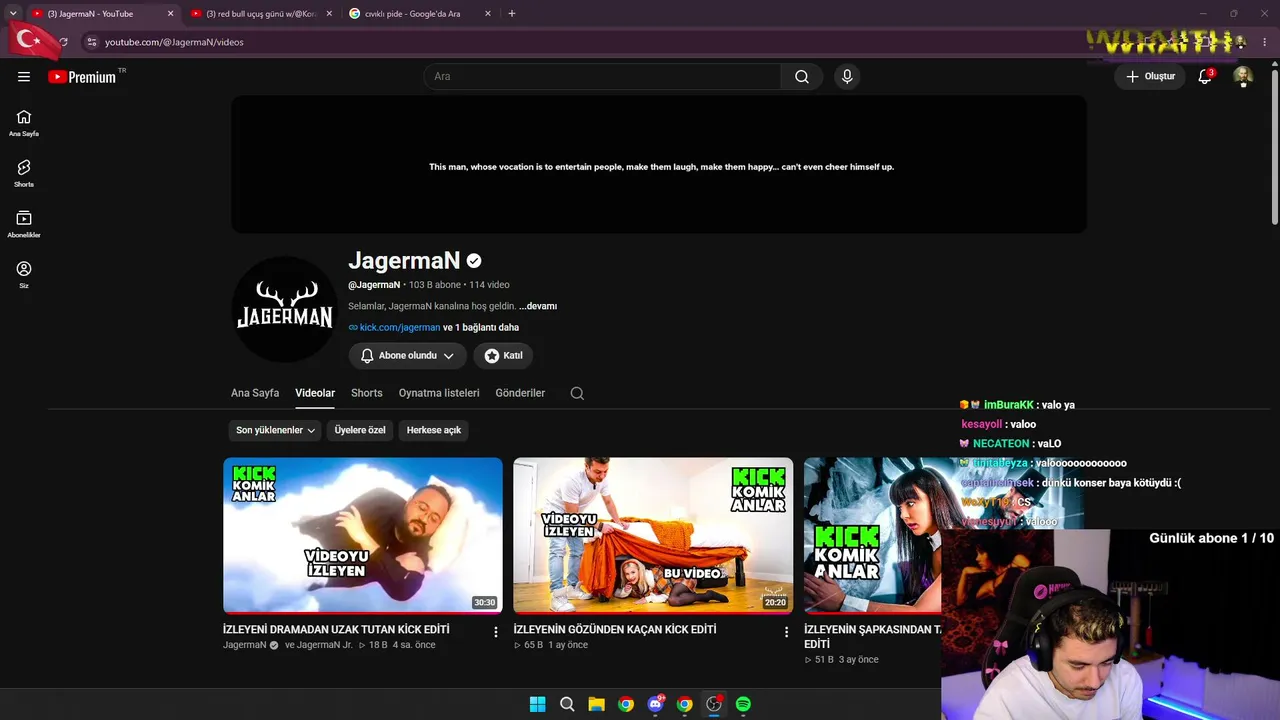This screenshot has width=1280, height=720.
Task: Search within the channel using the magnifier
Action: [577, 393]
